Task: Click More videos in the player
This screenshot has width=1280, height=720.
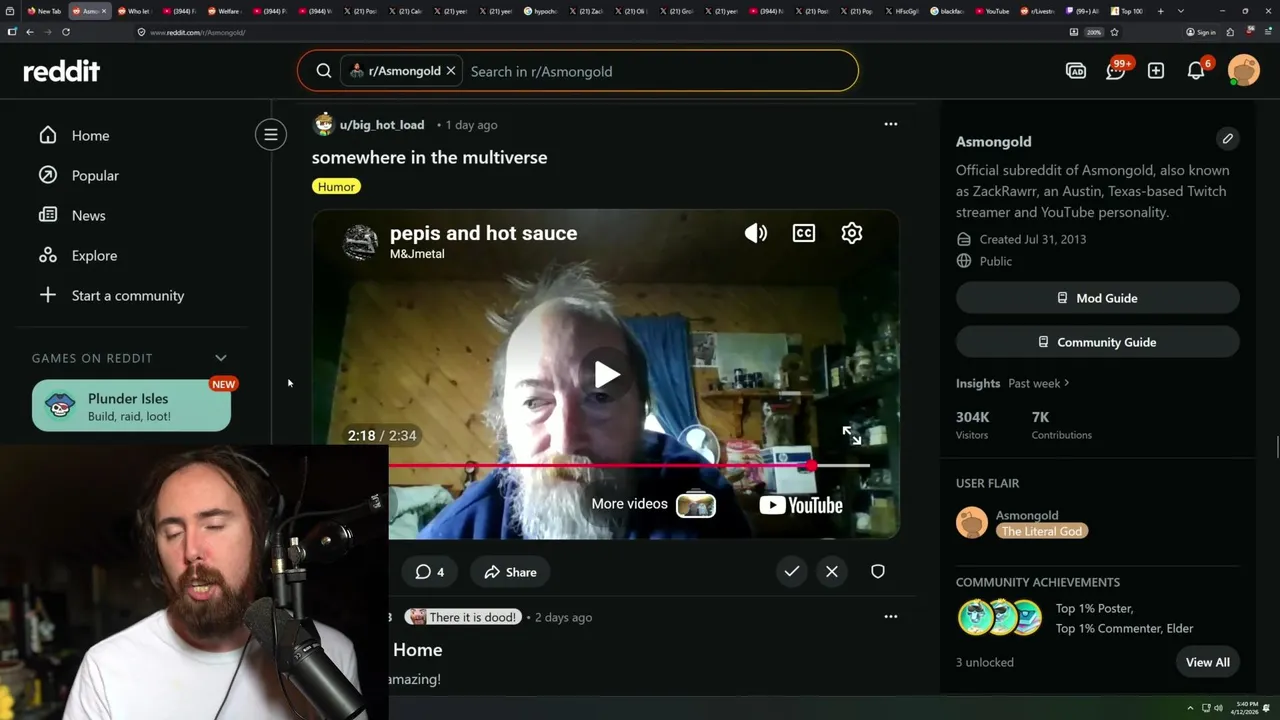Action: pos(653,504)
